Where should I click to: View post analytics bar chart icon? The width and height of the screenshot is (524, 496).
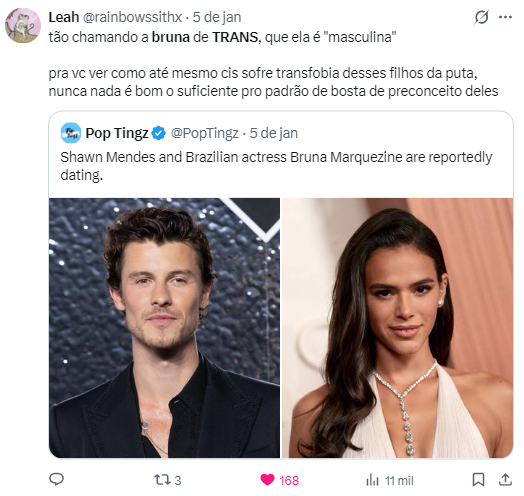tap(372, 480)
